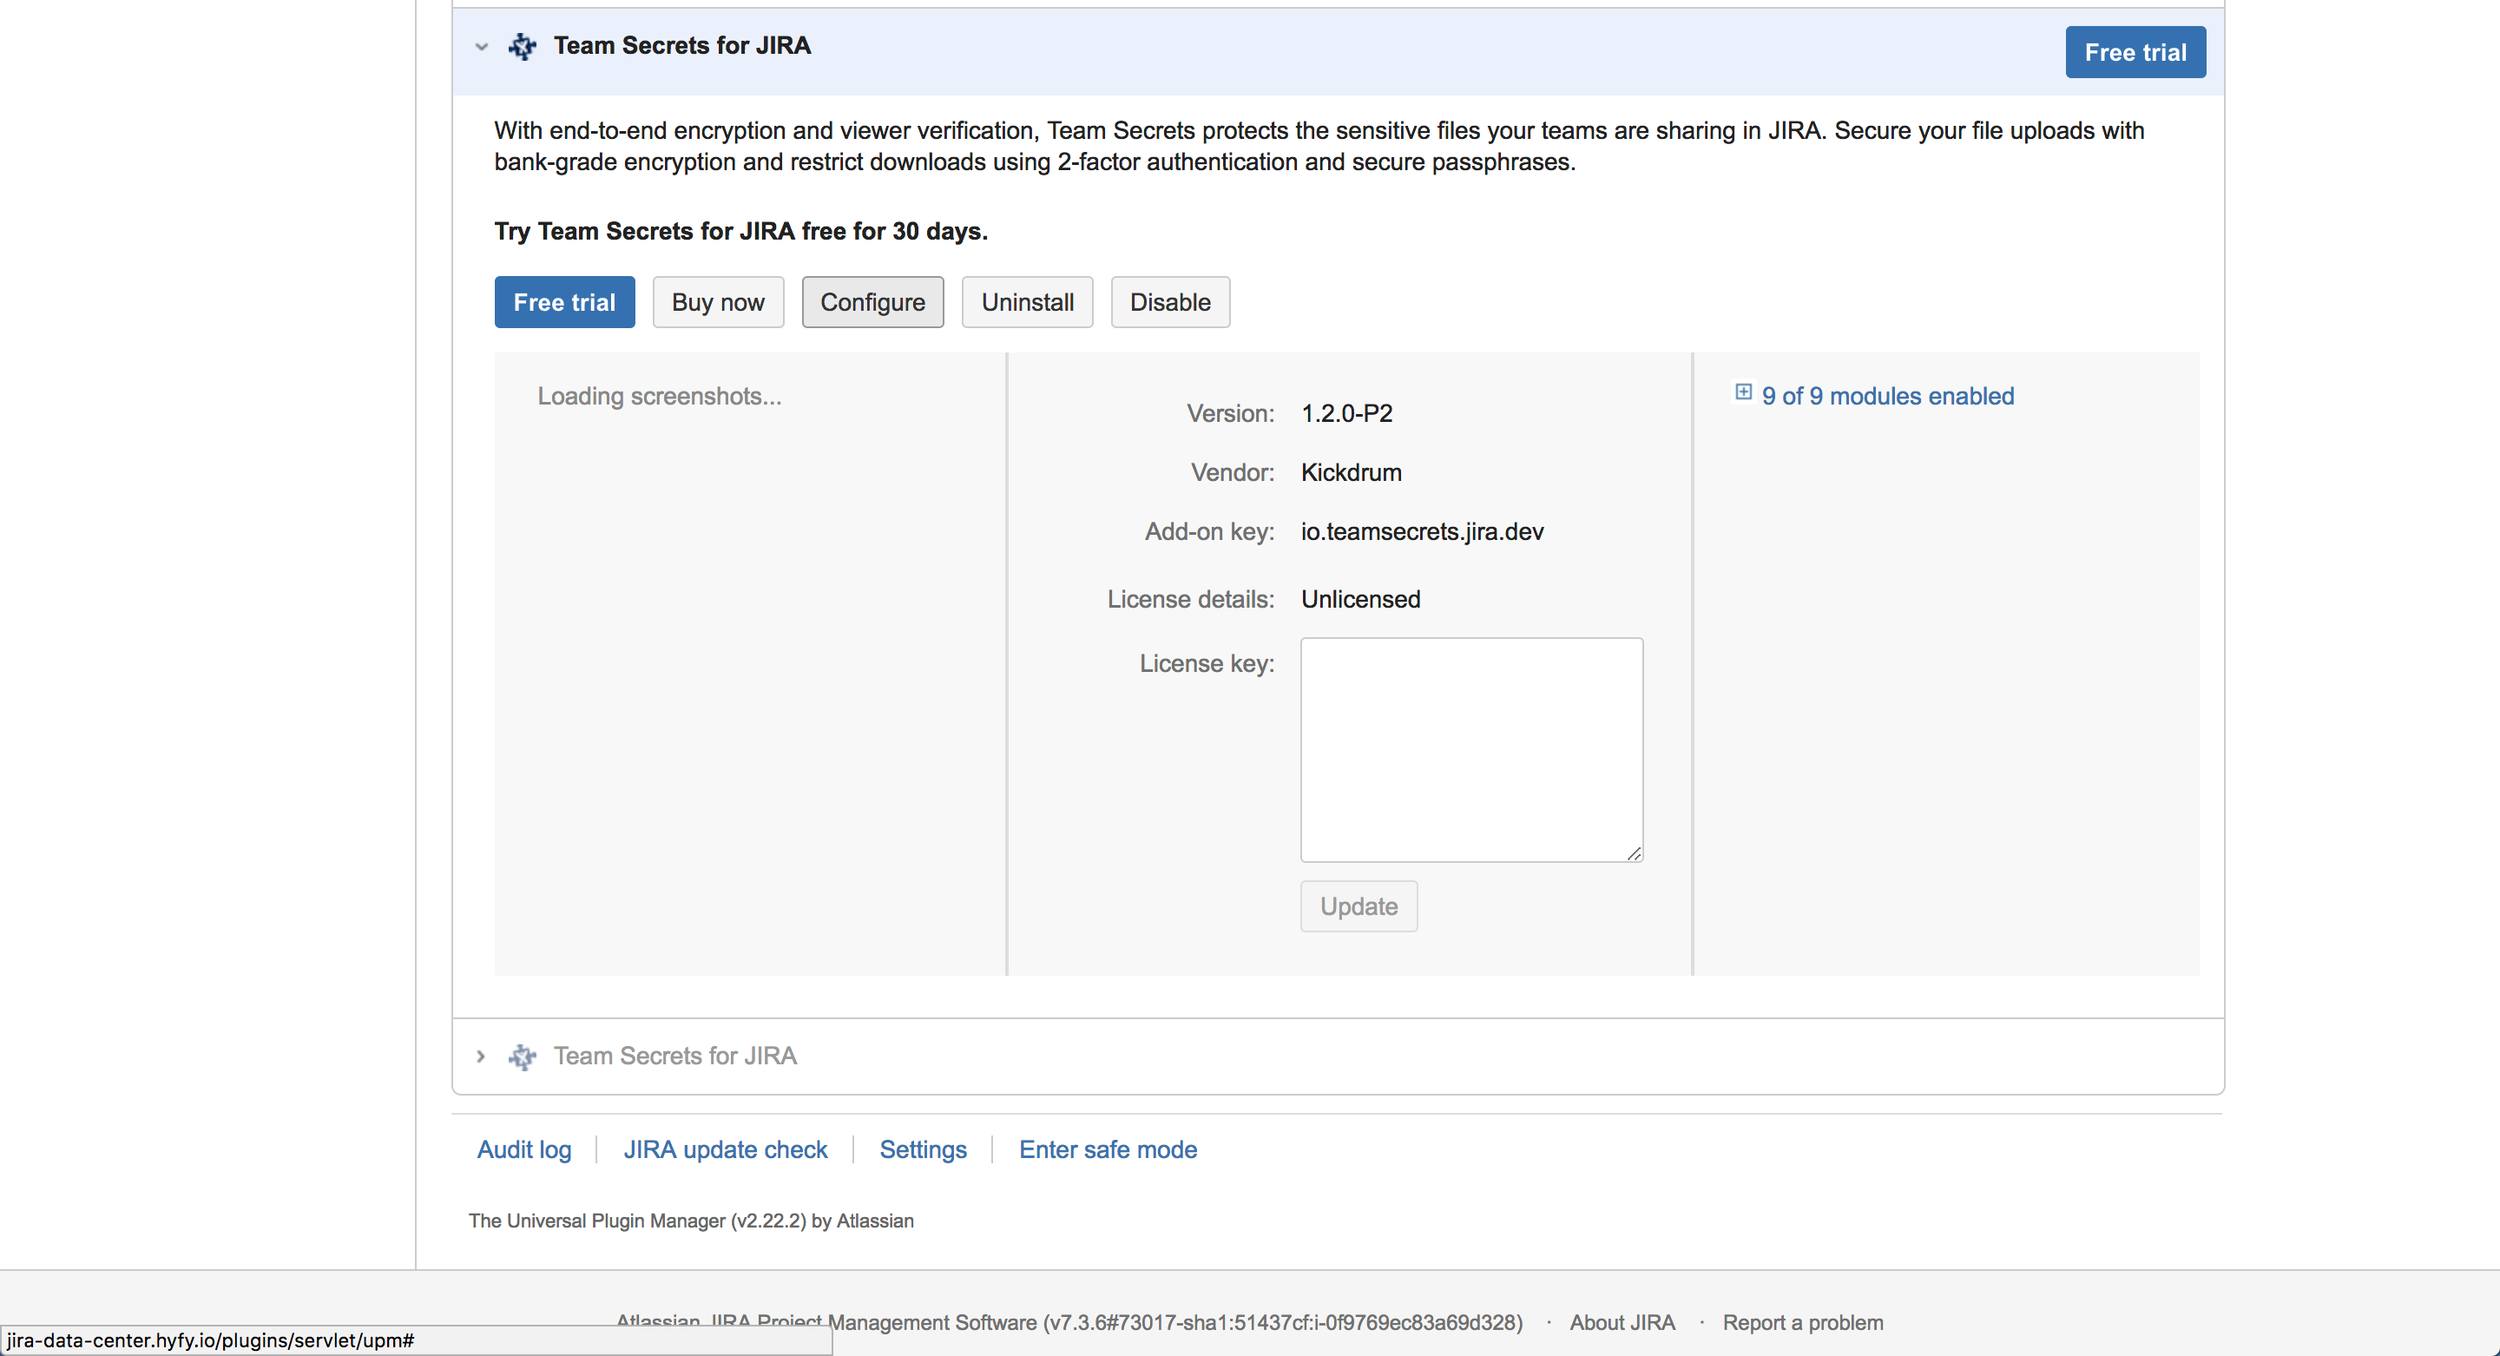The width and height of the screenshot is (2500, 1356).
Task: Open the About JIRA footer link
Action: 1622,1323
